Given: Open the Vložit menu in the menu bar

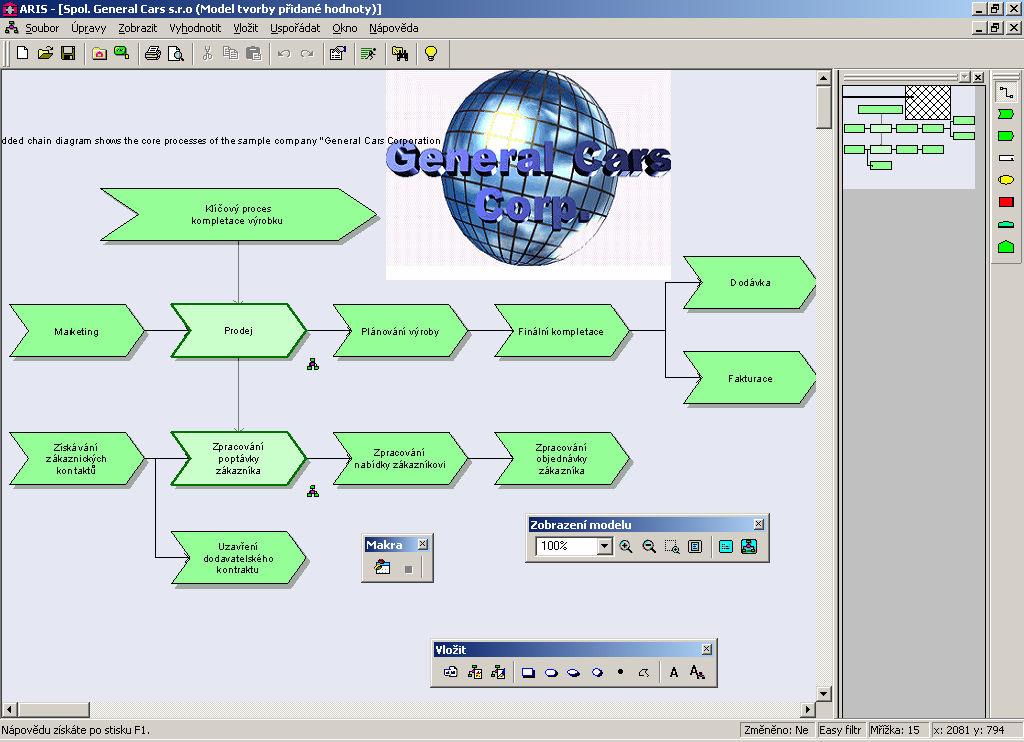Looking at the screenshot, I should [246, 28].
